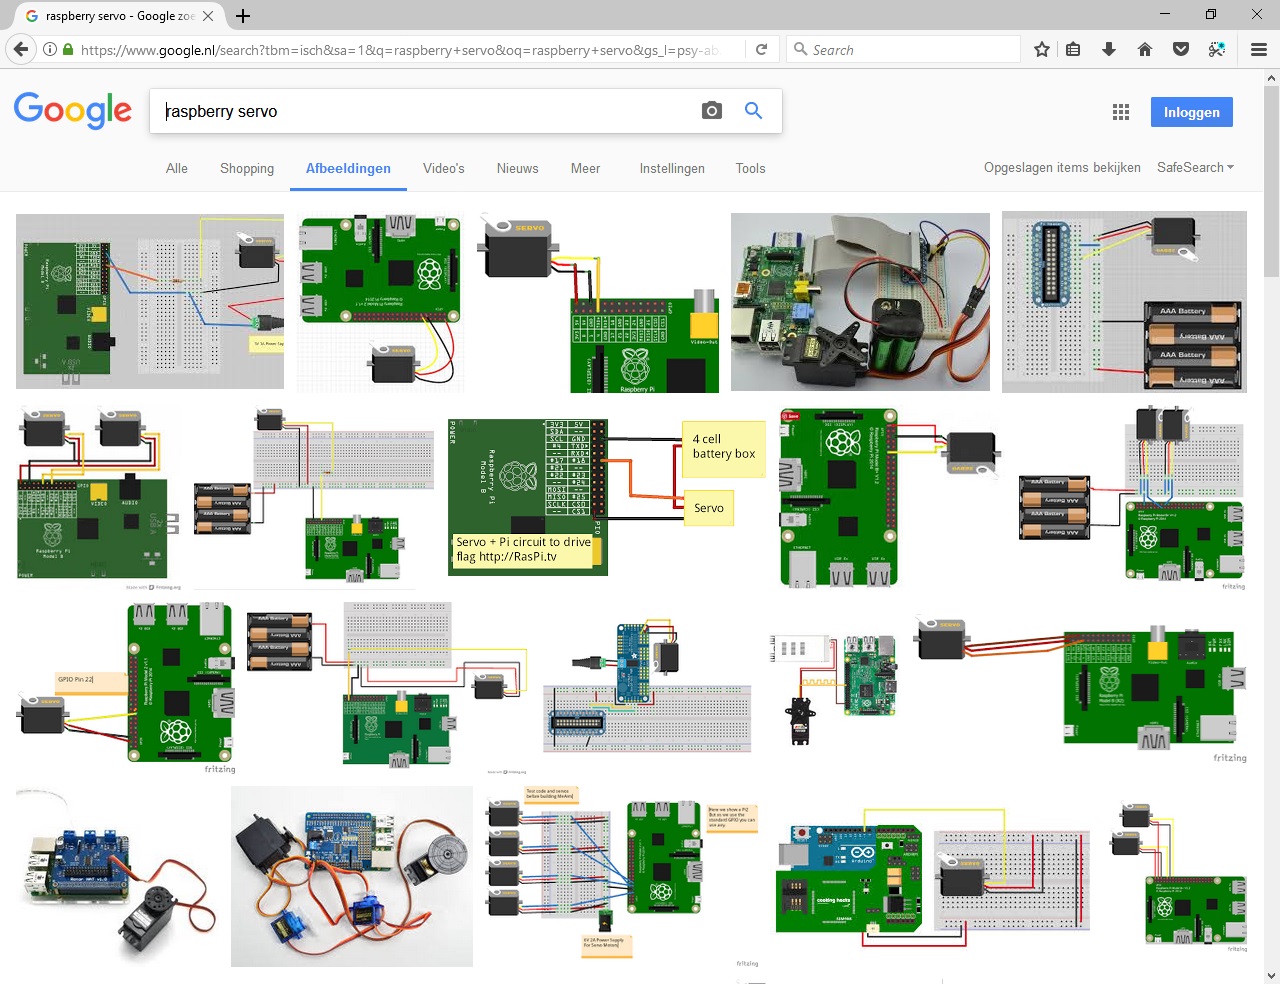Open photo of three servos with orange wires
The width and height of the screenshot is (1280, 984).
click(x=352, y=876)
